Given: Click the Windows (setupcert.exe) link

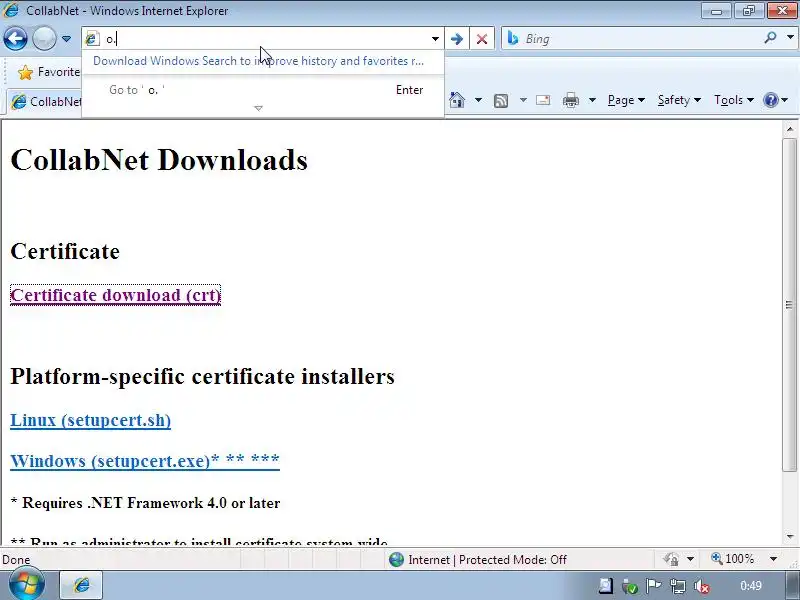Looking at the screenshot, I should (x=145, y=461).
